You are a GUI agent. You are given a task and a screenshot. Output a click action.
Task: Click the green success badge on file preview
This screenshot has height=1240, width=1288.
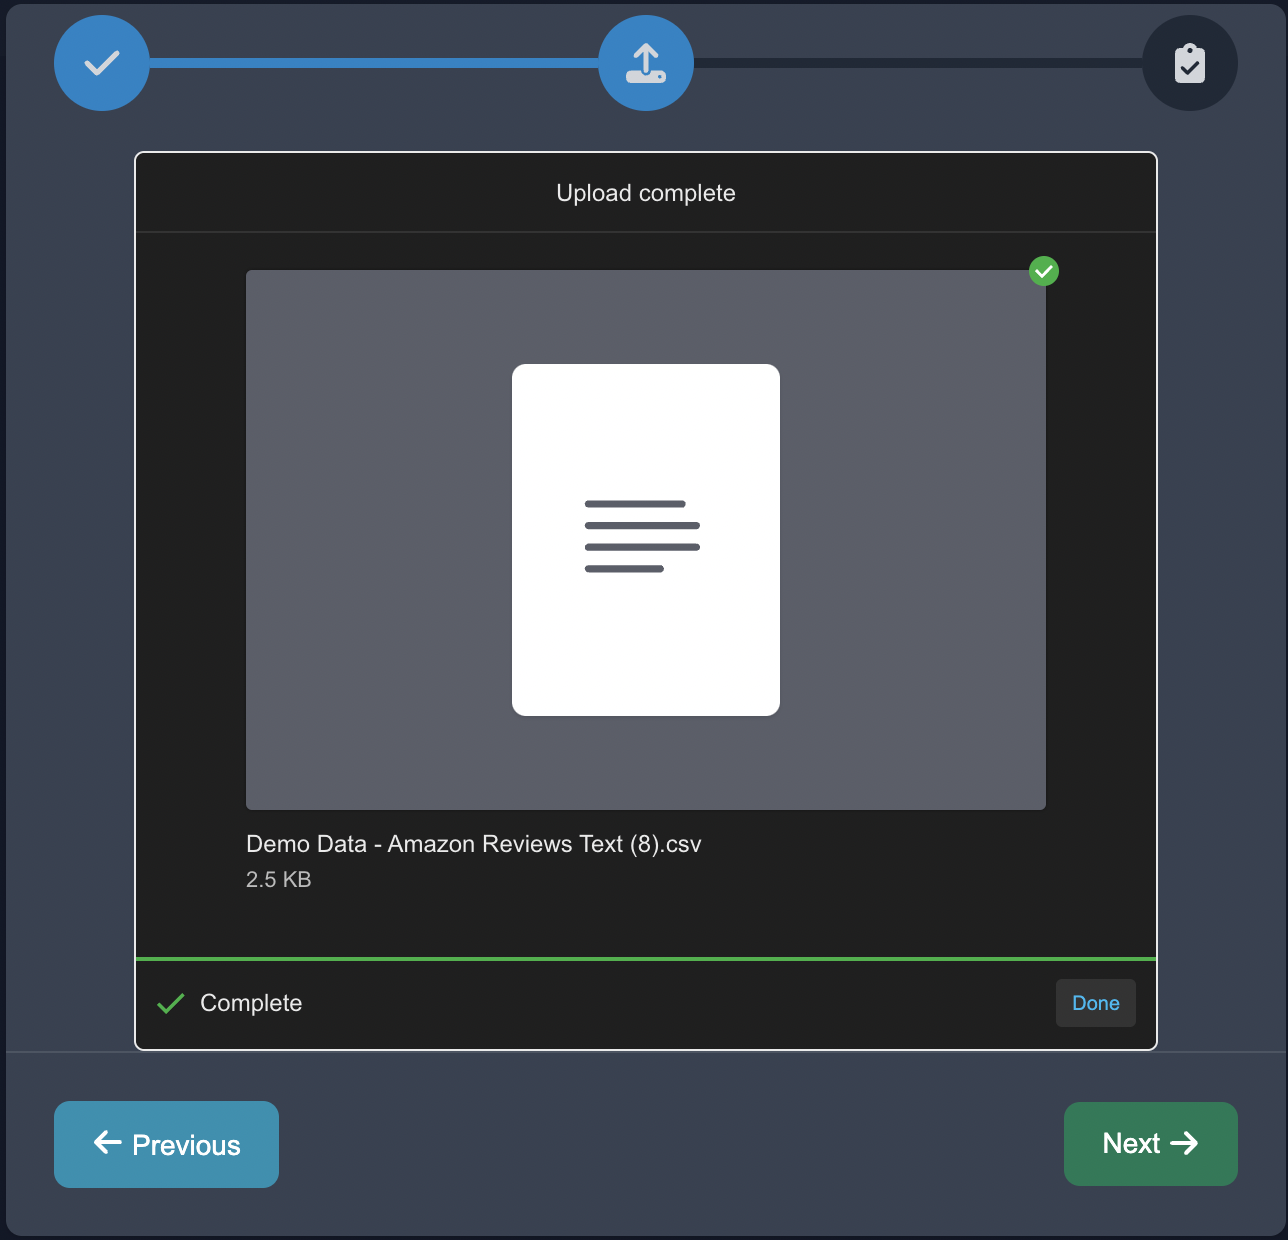click(x=1044, y=271)
